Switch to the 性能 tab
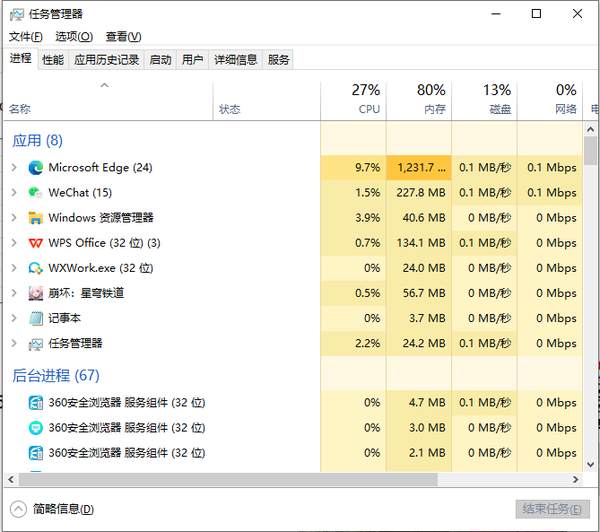The image size is (600, 532). click(x=53, y=60)
